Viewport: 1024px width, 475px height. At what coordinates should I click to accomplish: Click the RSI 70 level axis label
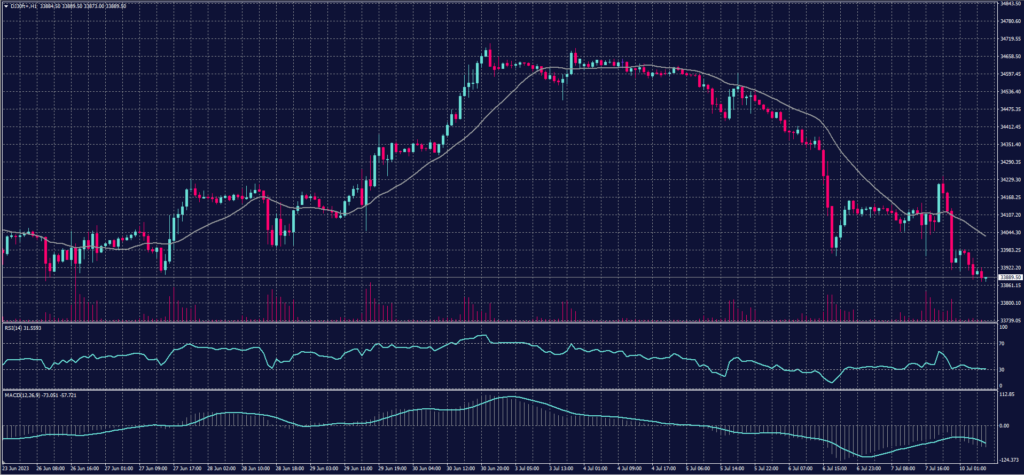[1000, 342]
